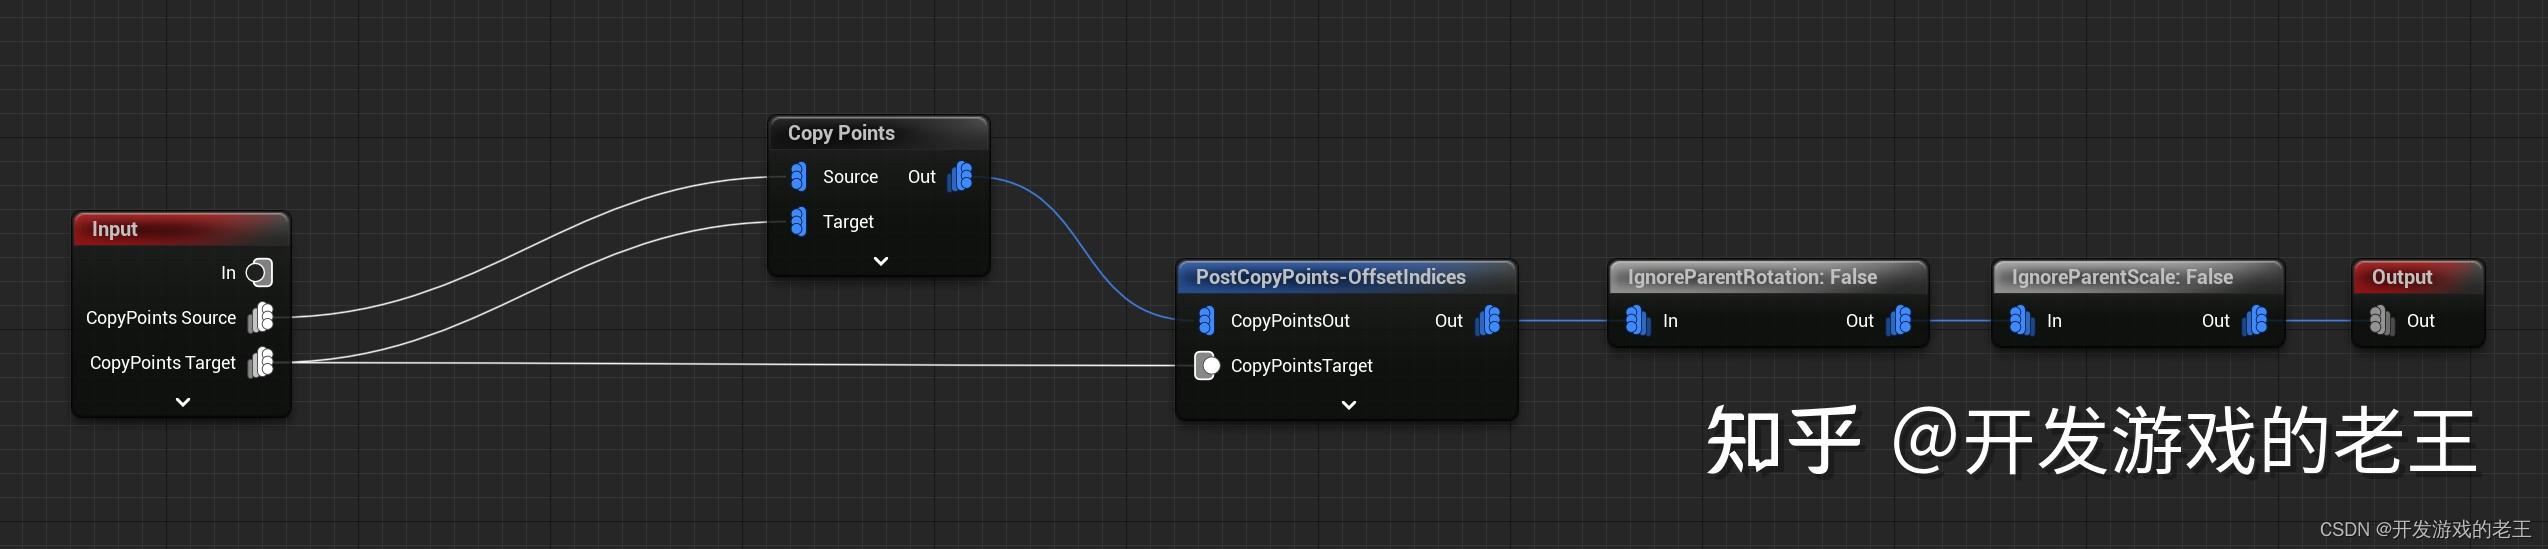This screenshot has width=2548, height=549.
Task: Click the CopyPointsOut input pin
Action: click(1206, 321)
